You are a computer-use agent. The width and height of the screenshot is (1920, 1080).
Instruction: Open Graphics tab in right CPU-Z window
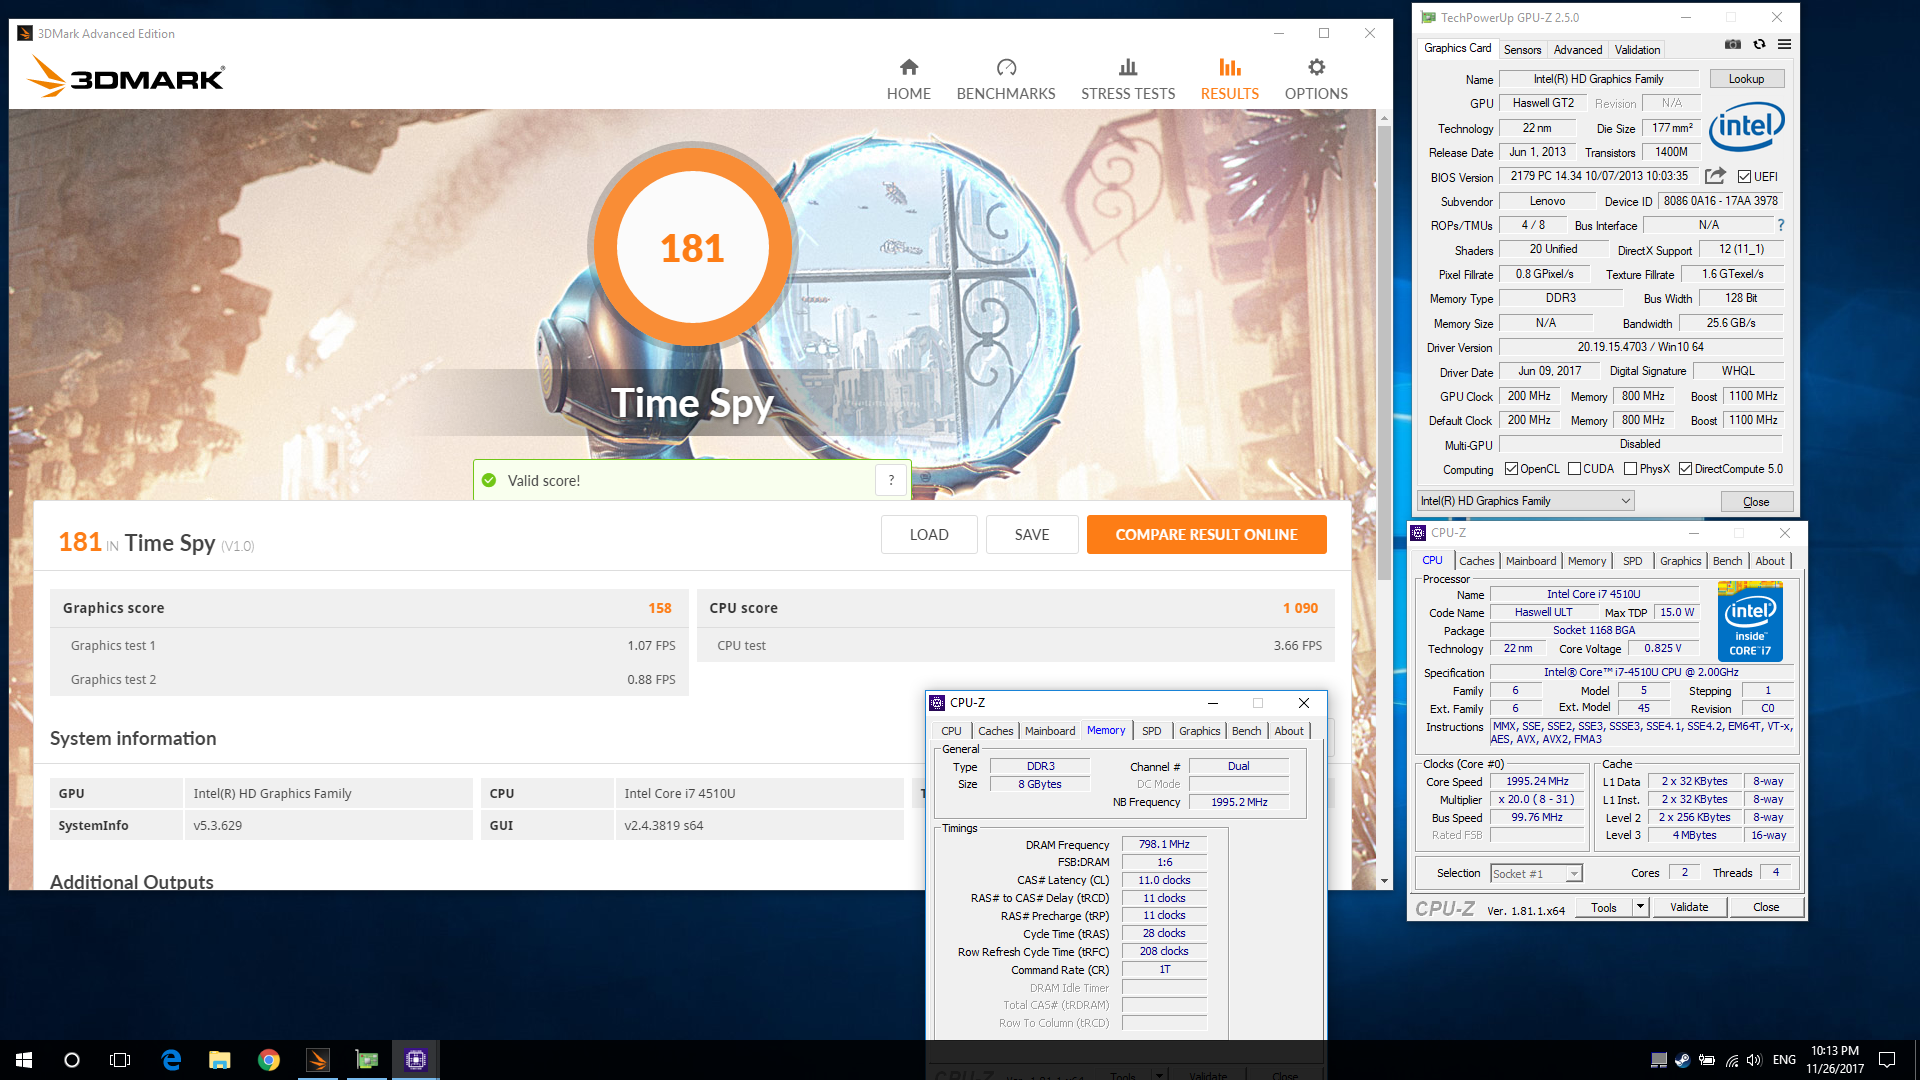click(1680, 561)
